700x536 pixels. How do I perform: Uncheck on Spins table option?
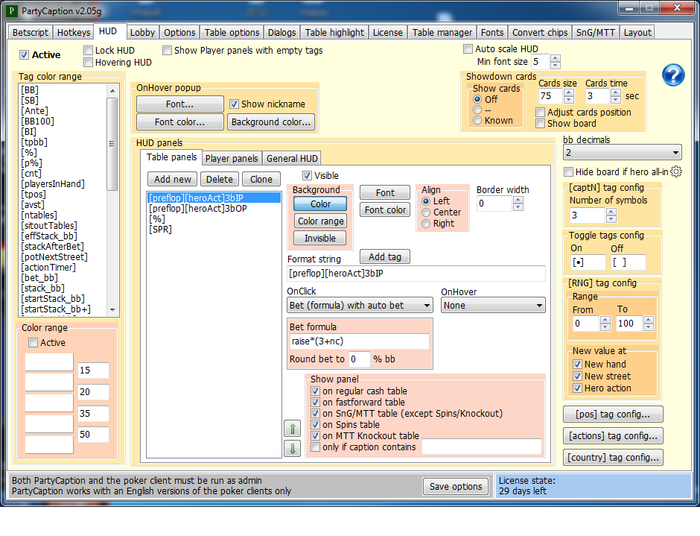tap(315, 424)
